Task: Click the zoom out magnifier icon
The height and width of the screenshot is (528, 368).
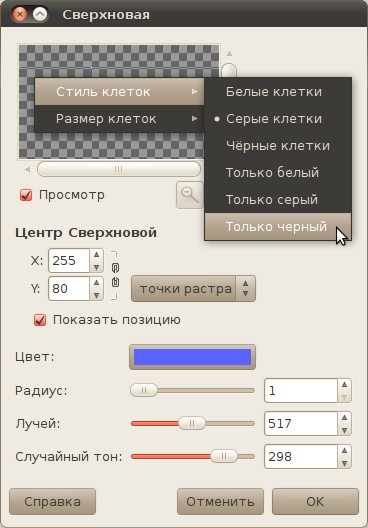Action: pos(190,195)
